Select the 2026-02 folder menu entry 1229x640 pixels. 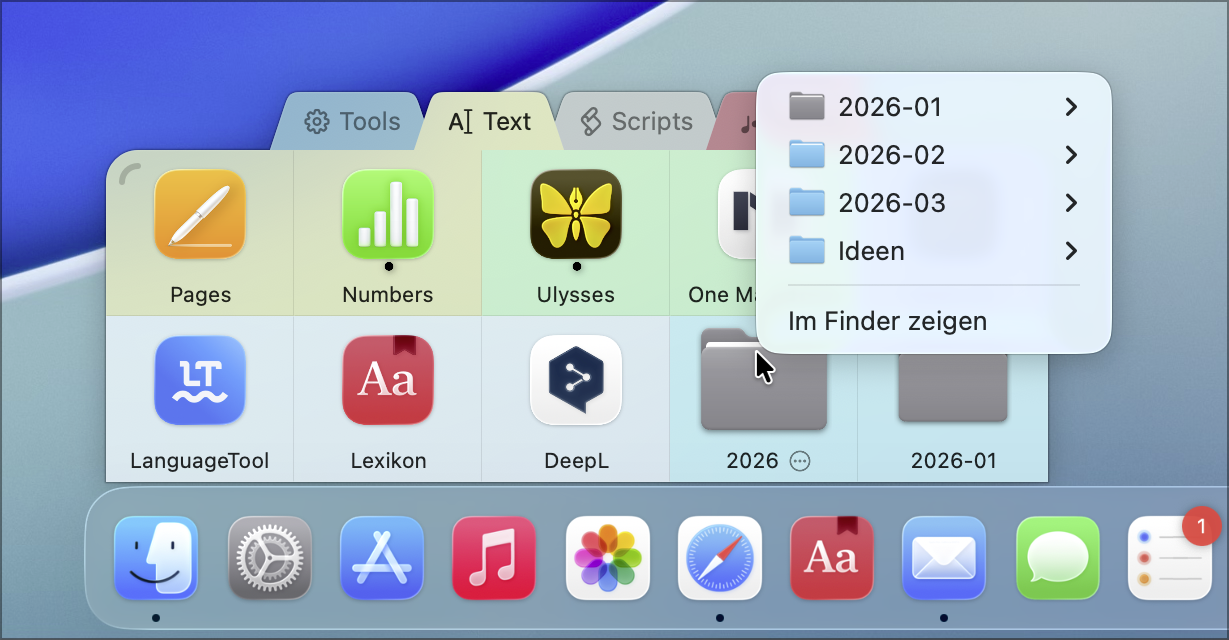click(x=891, y=155)
